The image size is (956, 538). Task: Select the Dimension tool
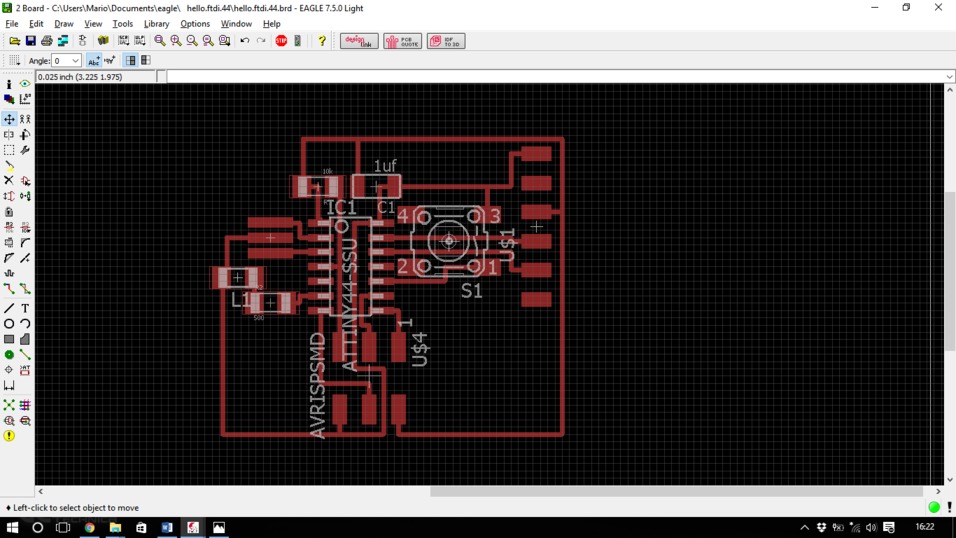pyautogui.click(x=9, y=386)
